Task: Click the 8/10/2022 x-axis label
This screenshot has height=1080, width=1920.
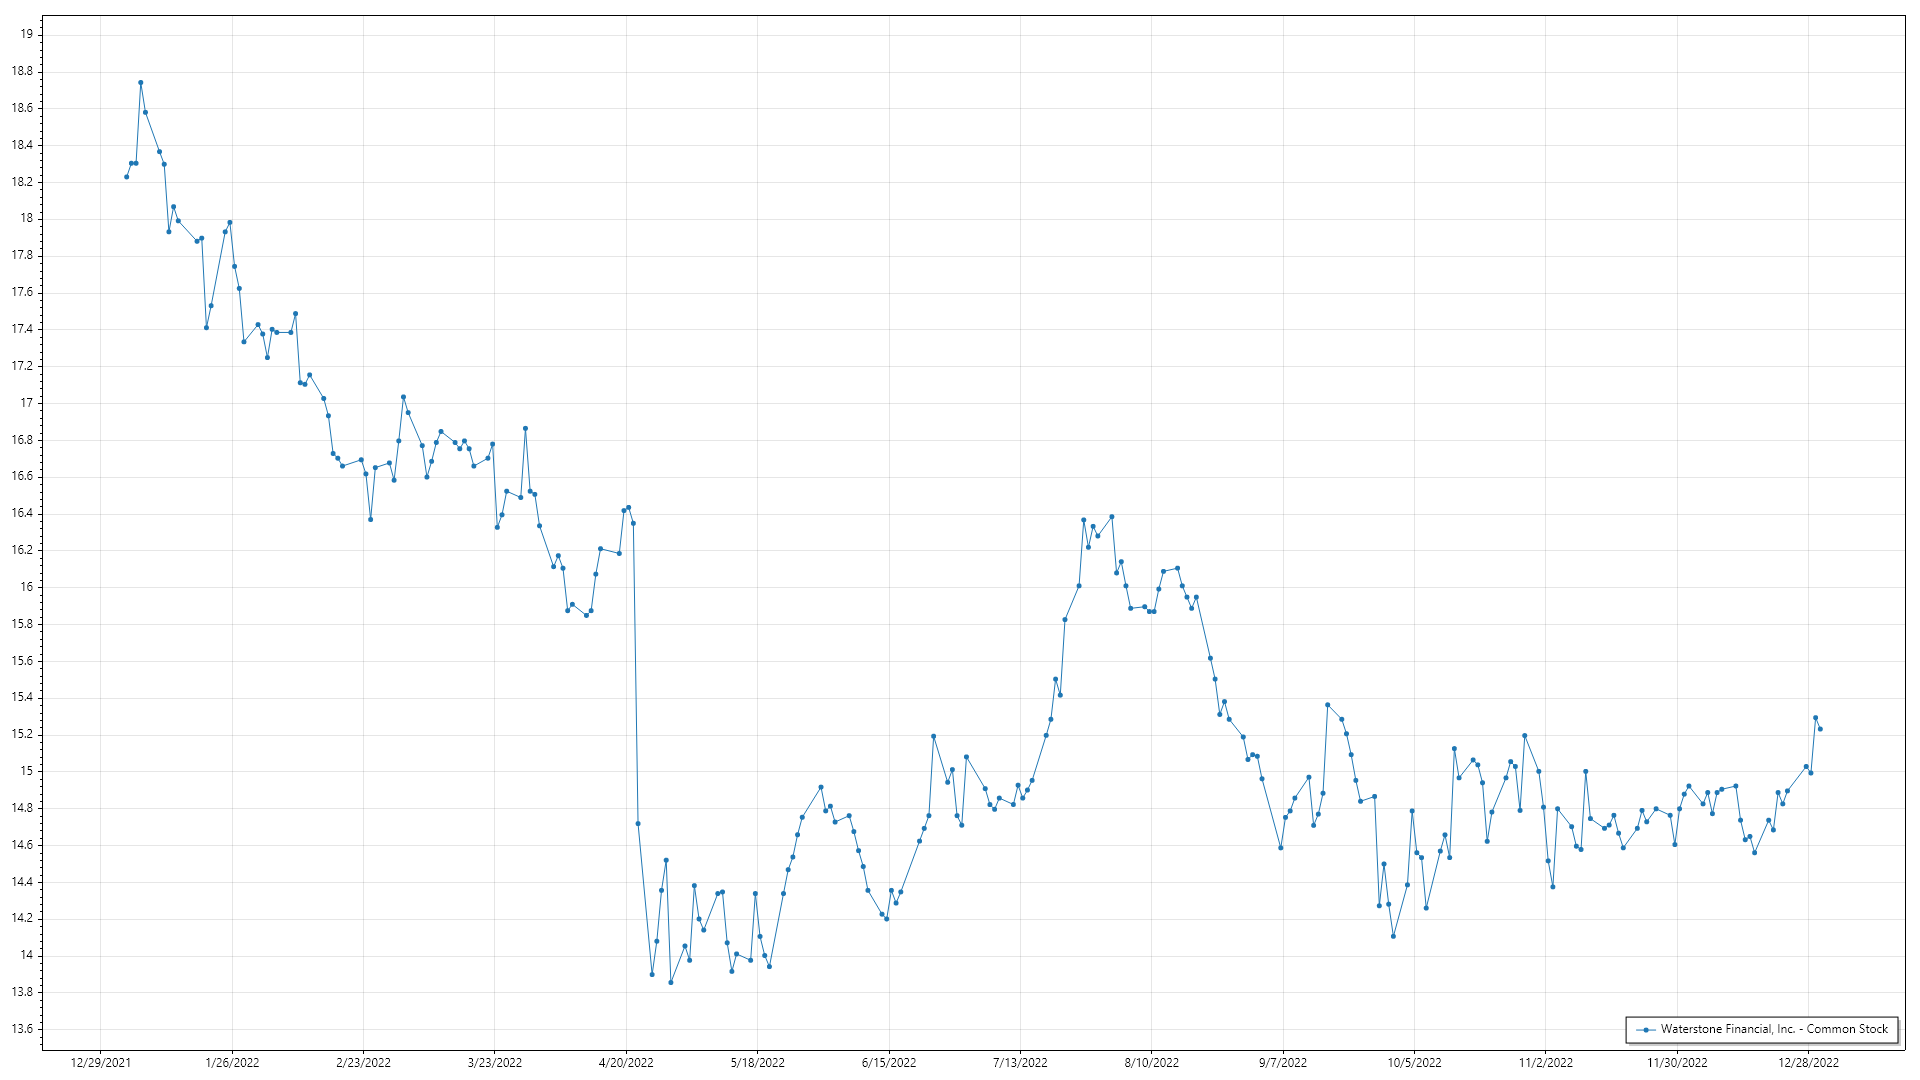Action: coord(1151,1062)
